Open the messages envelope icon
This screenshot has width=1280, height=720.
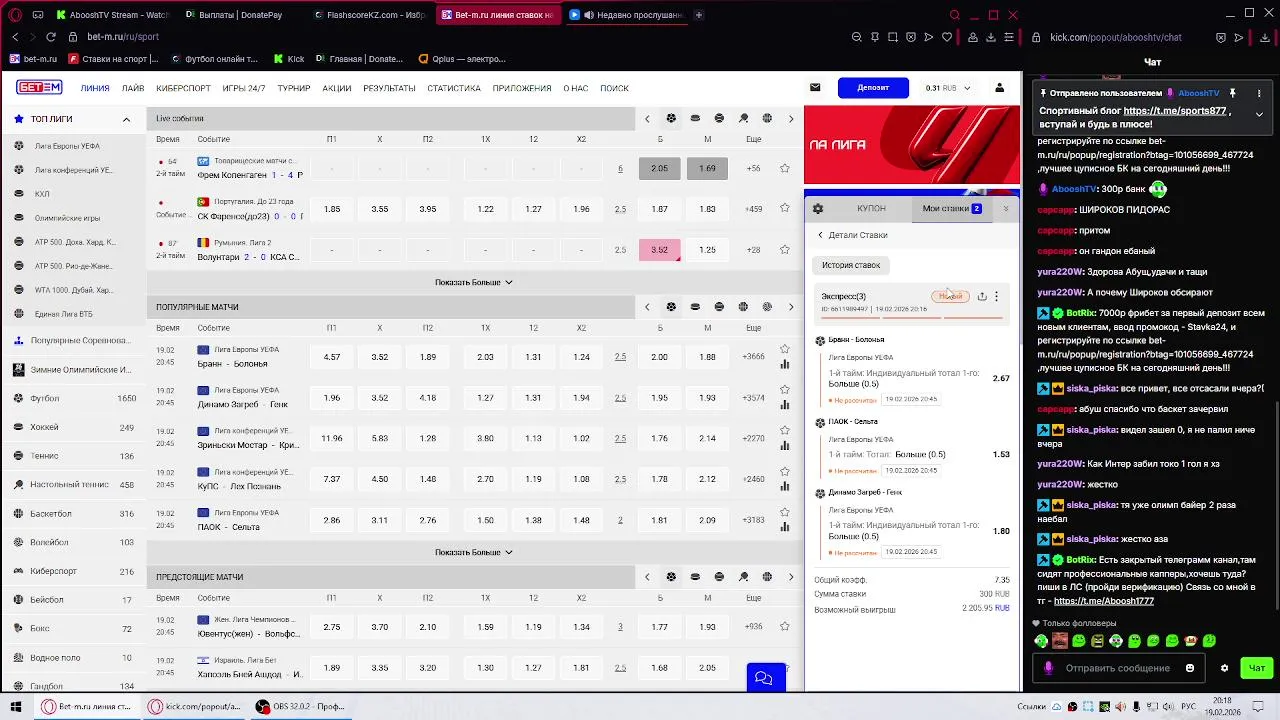[x=815, y=87]
